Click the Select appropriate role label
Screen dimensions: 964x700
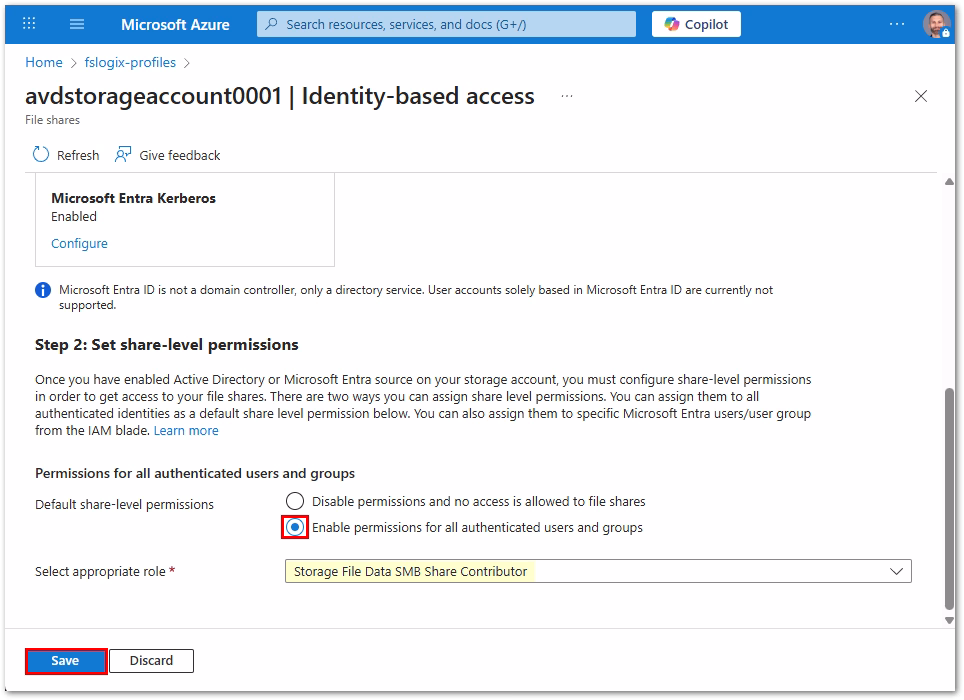click(100, 572)
